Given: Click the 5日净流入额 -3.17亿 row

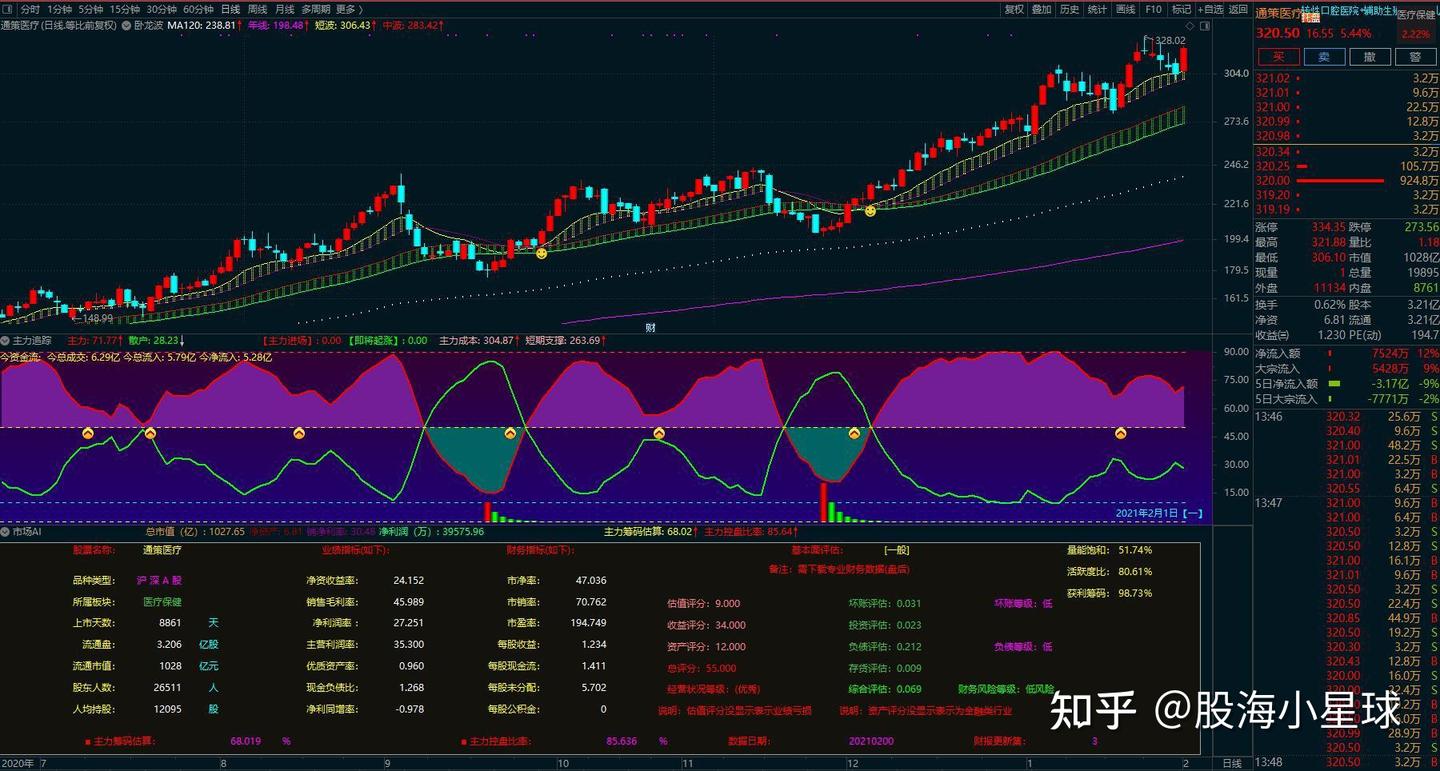Looking at the screenshot, I should [1346, 384].
